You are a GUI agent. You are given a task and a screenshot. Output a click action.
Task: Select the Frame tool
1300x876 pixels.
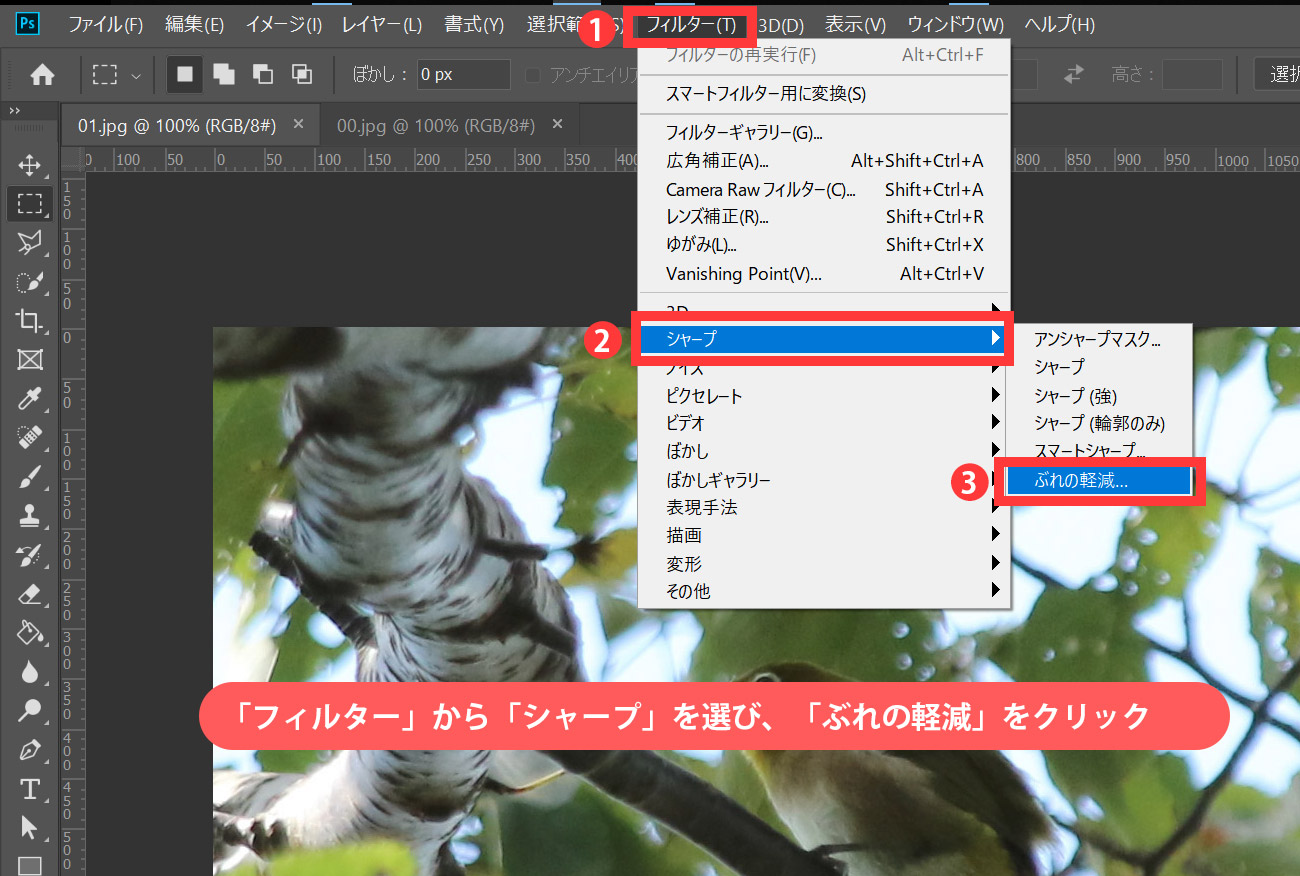pyautogui.click(x=29, y=359)
